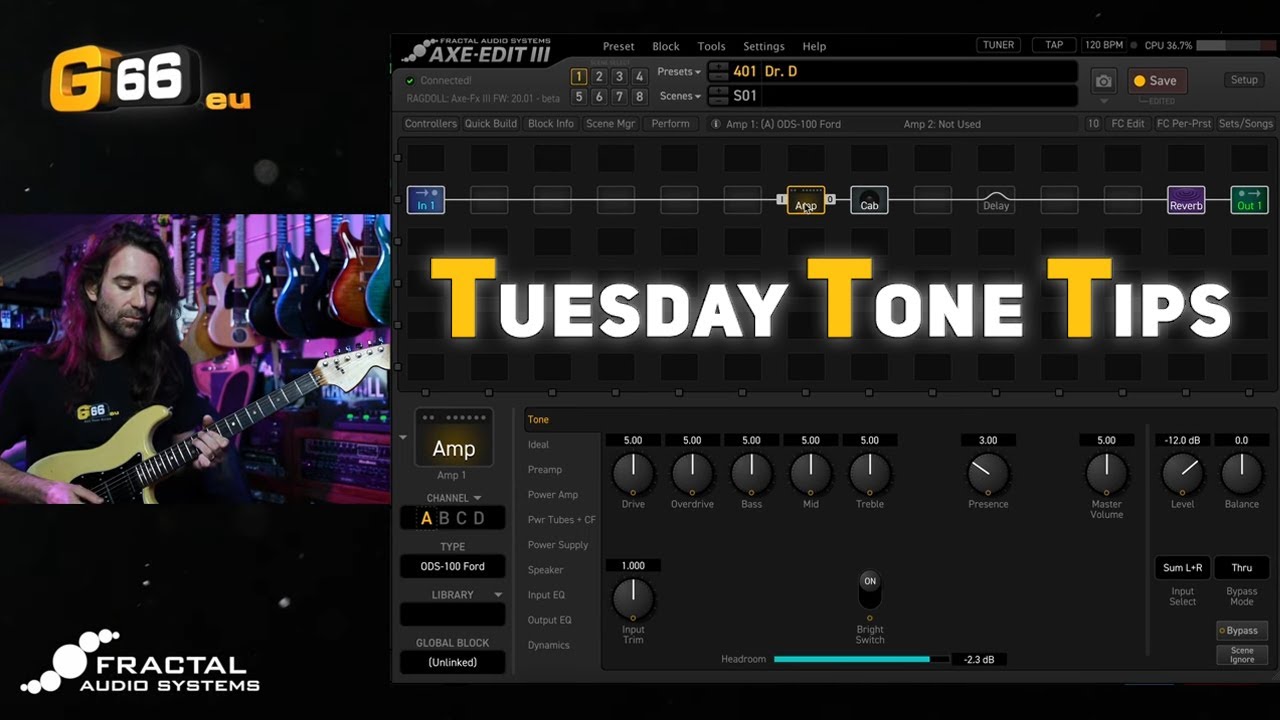Select the Out 1 block in grid
The image size is (1280, 720).
[x=1249, y=200]
